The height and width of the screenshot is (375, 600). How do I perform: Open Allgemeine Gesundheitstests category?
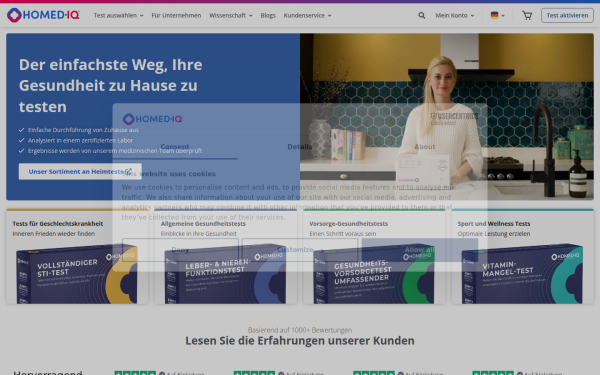click(203, 223)
